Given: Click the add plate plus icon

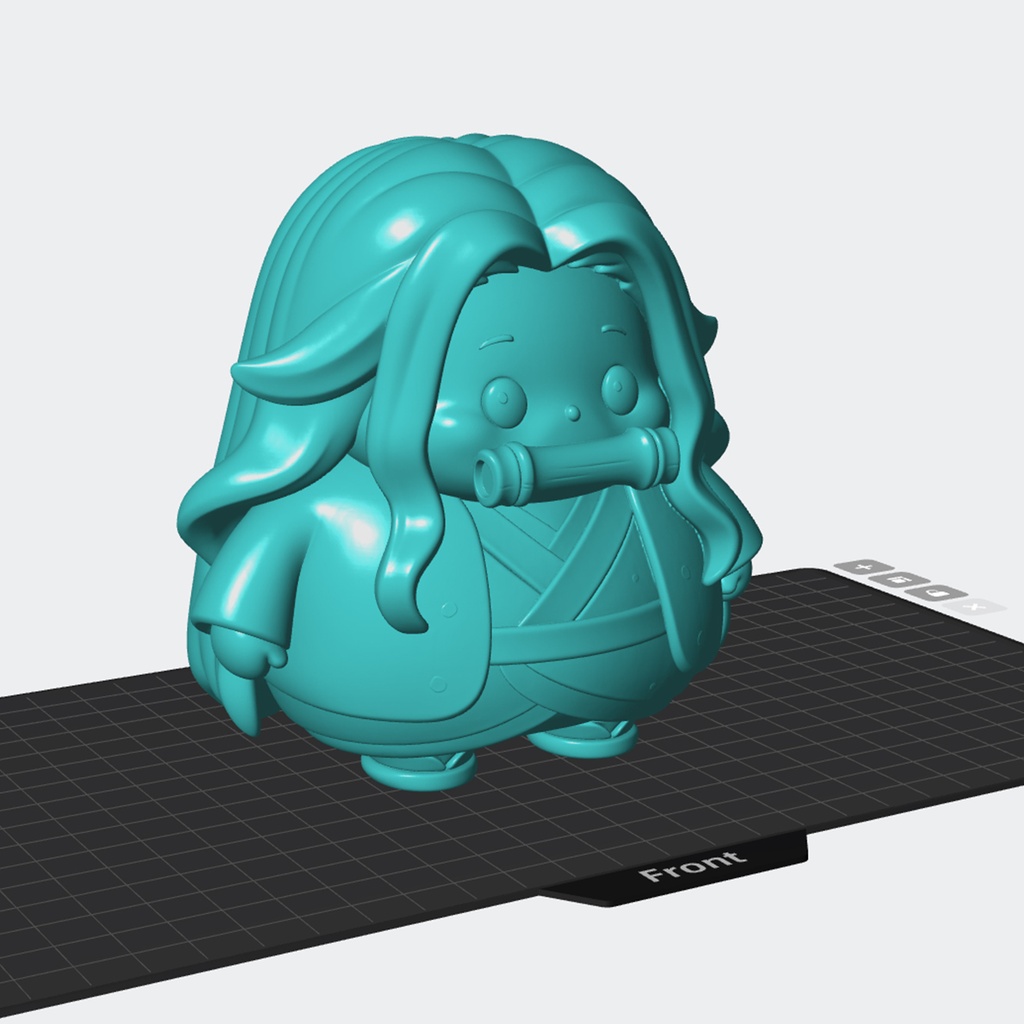Looking at the screenshot, I should [x=863, y=567].
